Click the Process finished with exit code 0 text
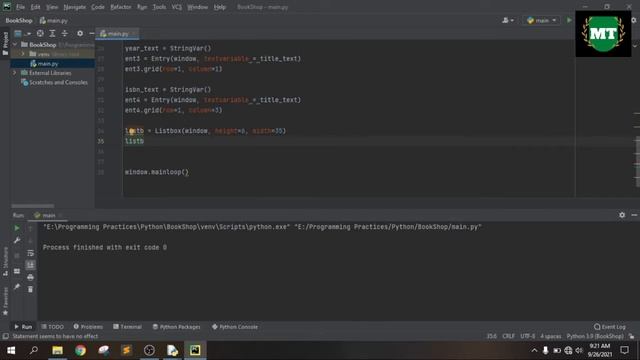 pyautogui.click(x=104, y=247)
